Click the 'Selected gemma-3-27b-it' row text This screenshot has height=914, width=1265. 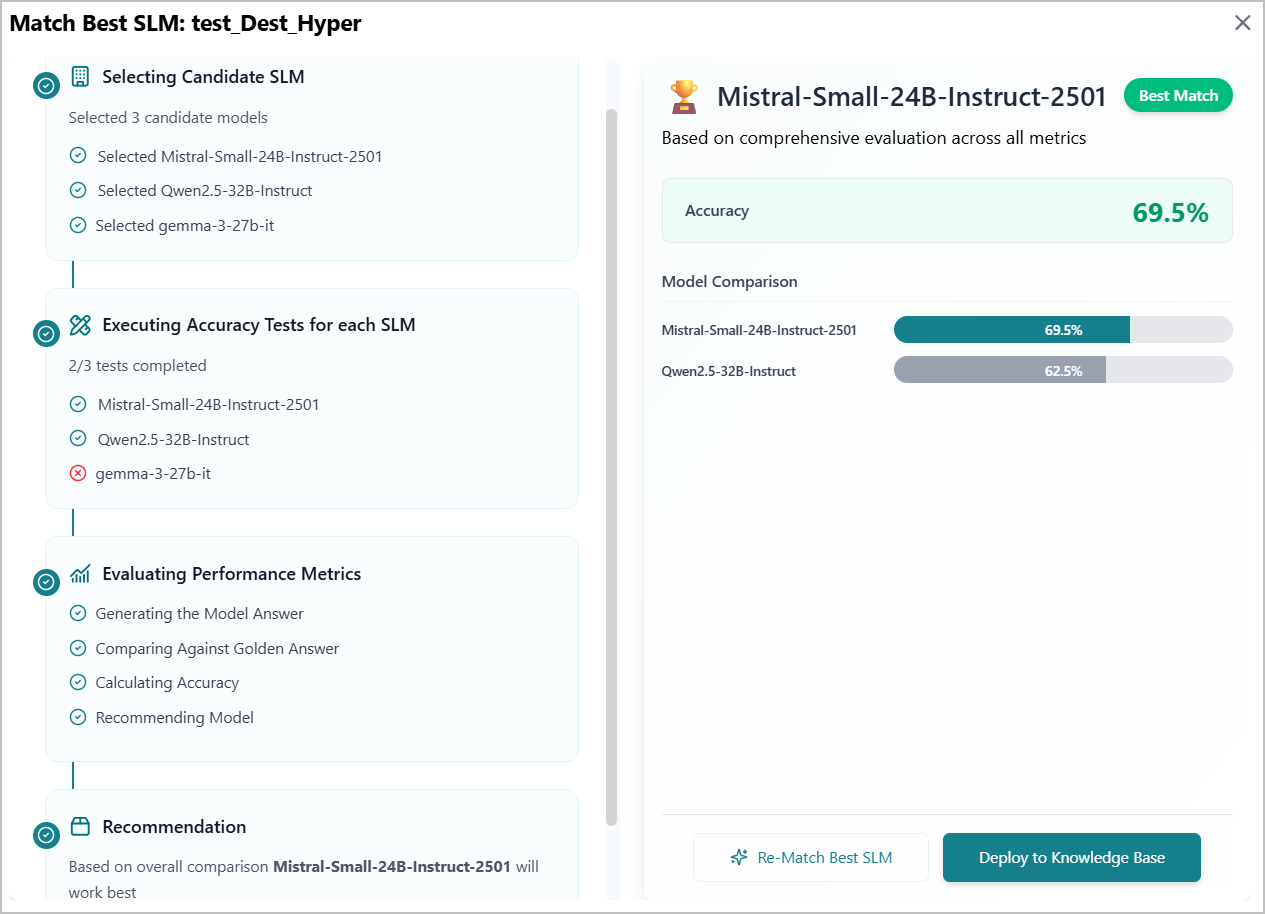tap(185, 225)
